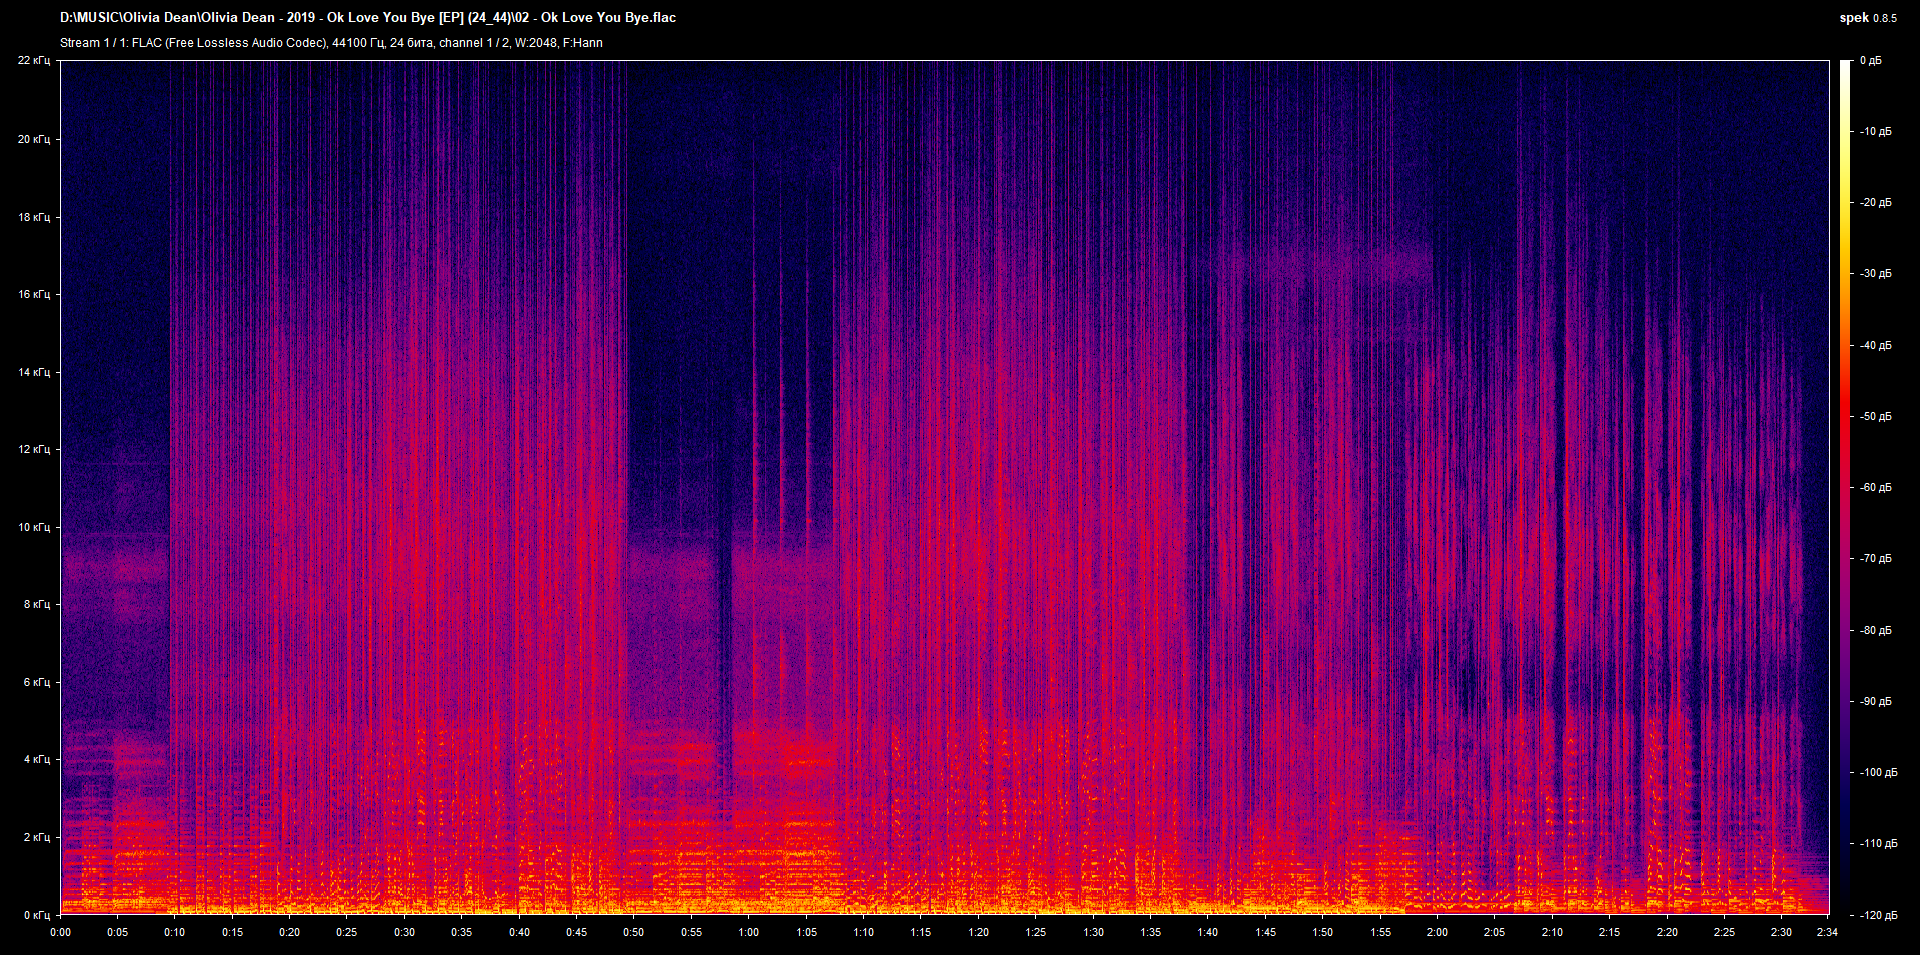
Task: Pick the 0:50 time axis label
Action: point(634,932)
